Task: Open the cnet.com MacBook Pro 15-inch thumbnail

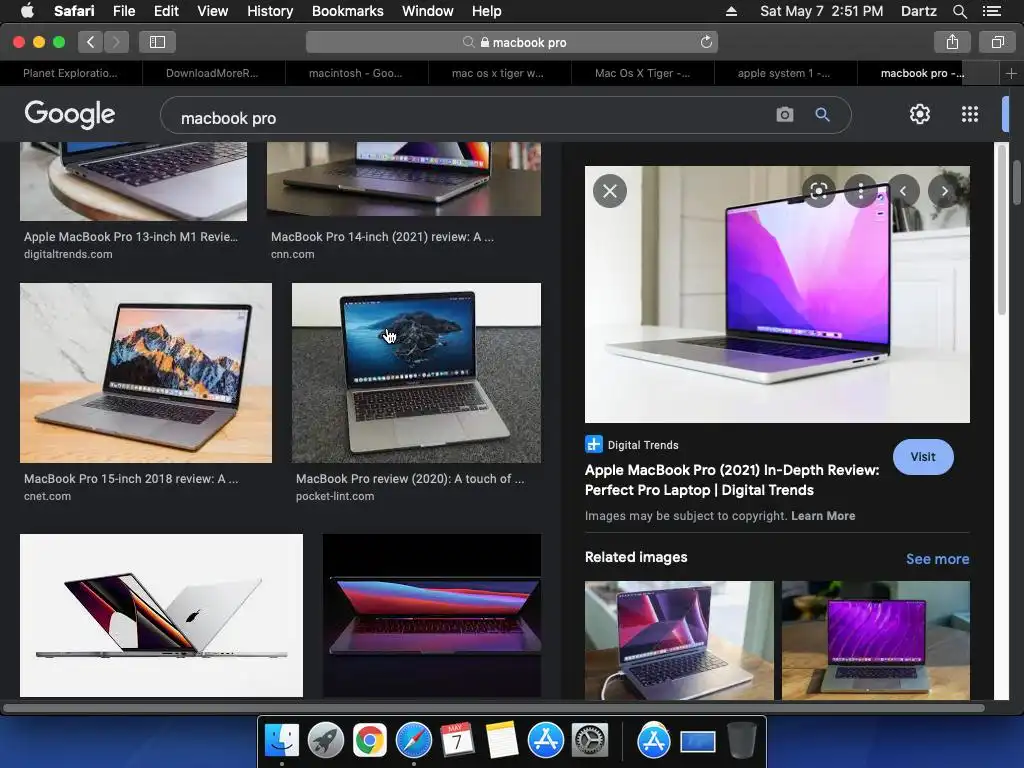Action: [x=146, y=373]
